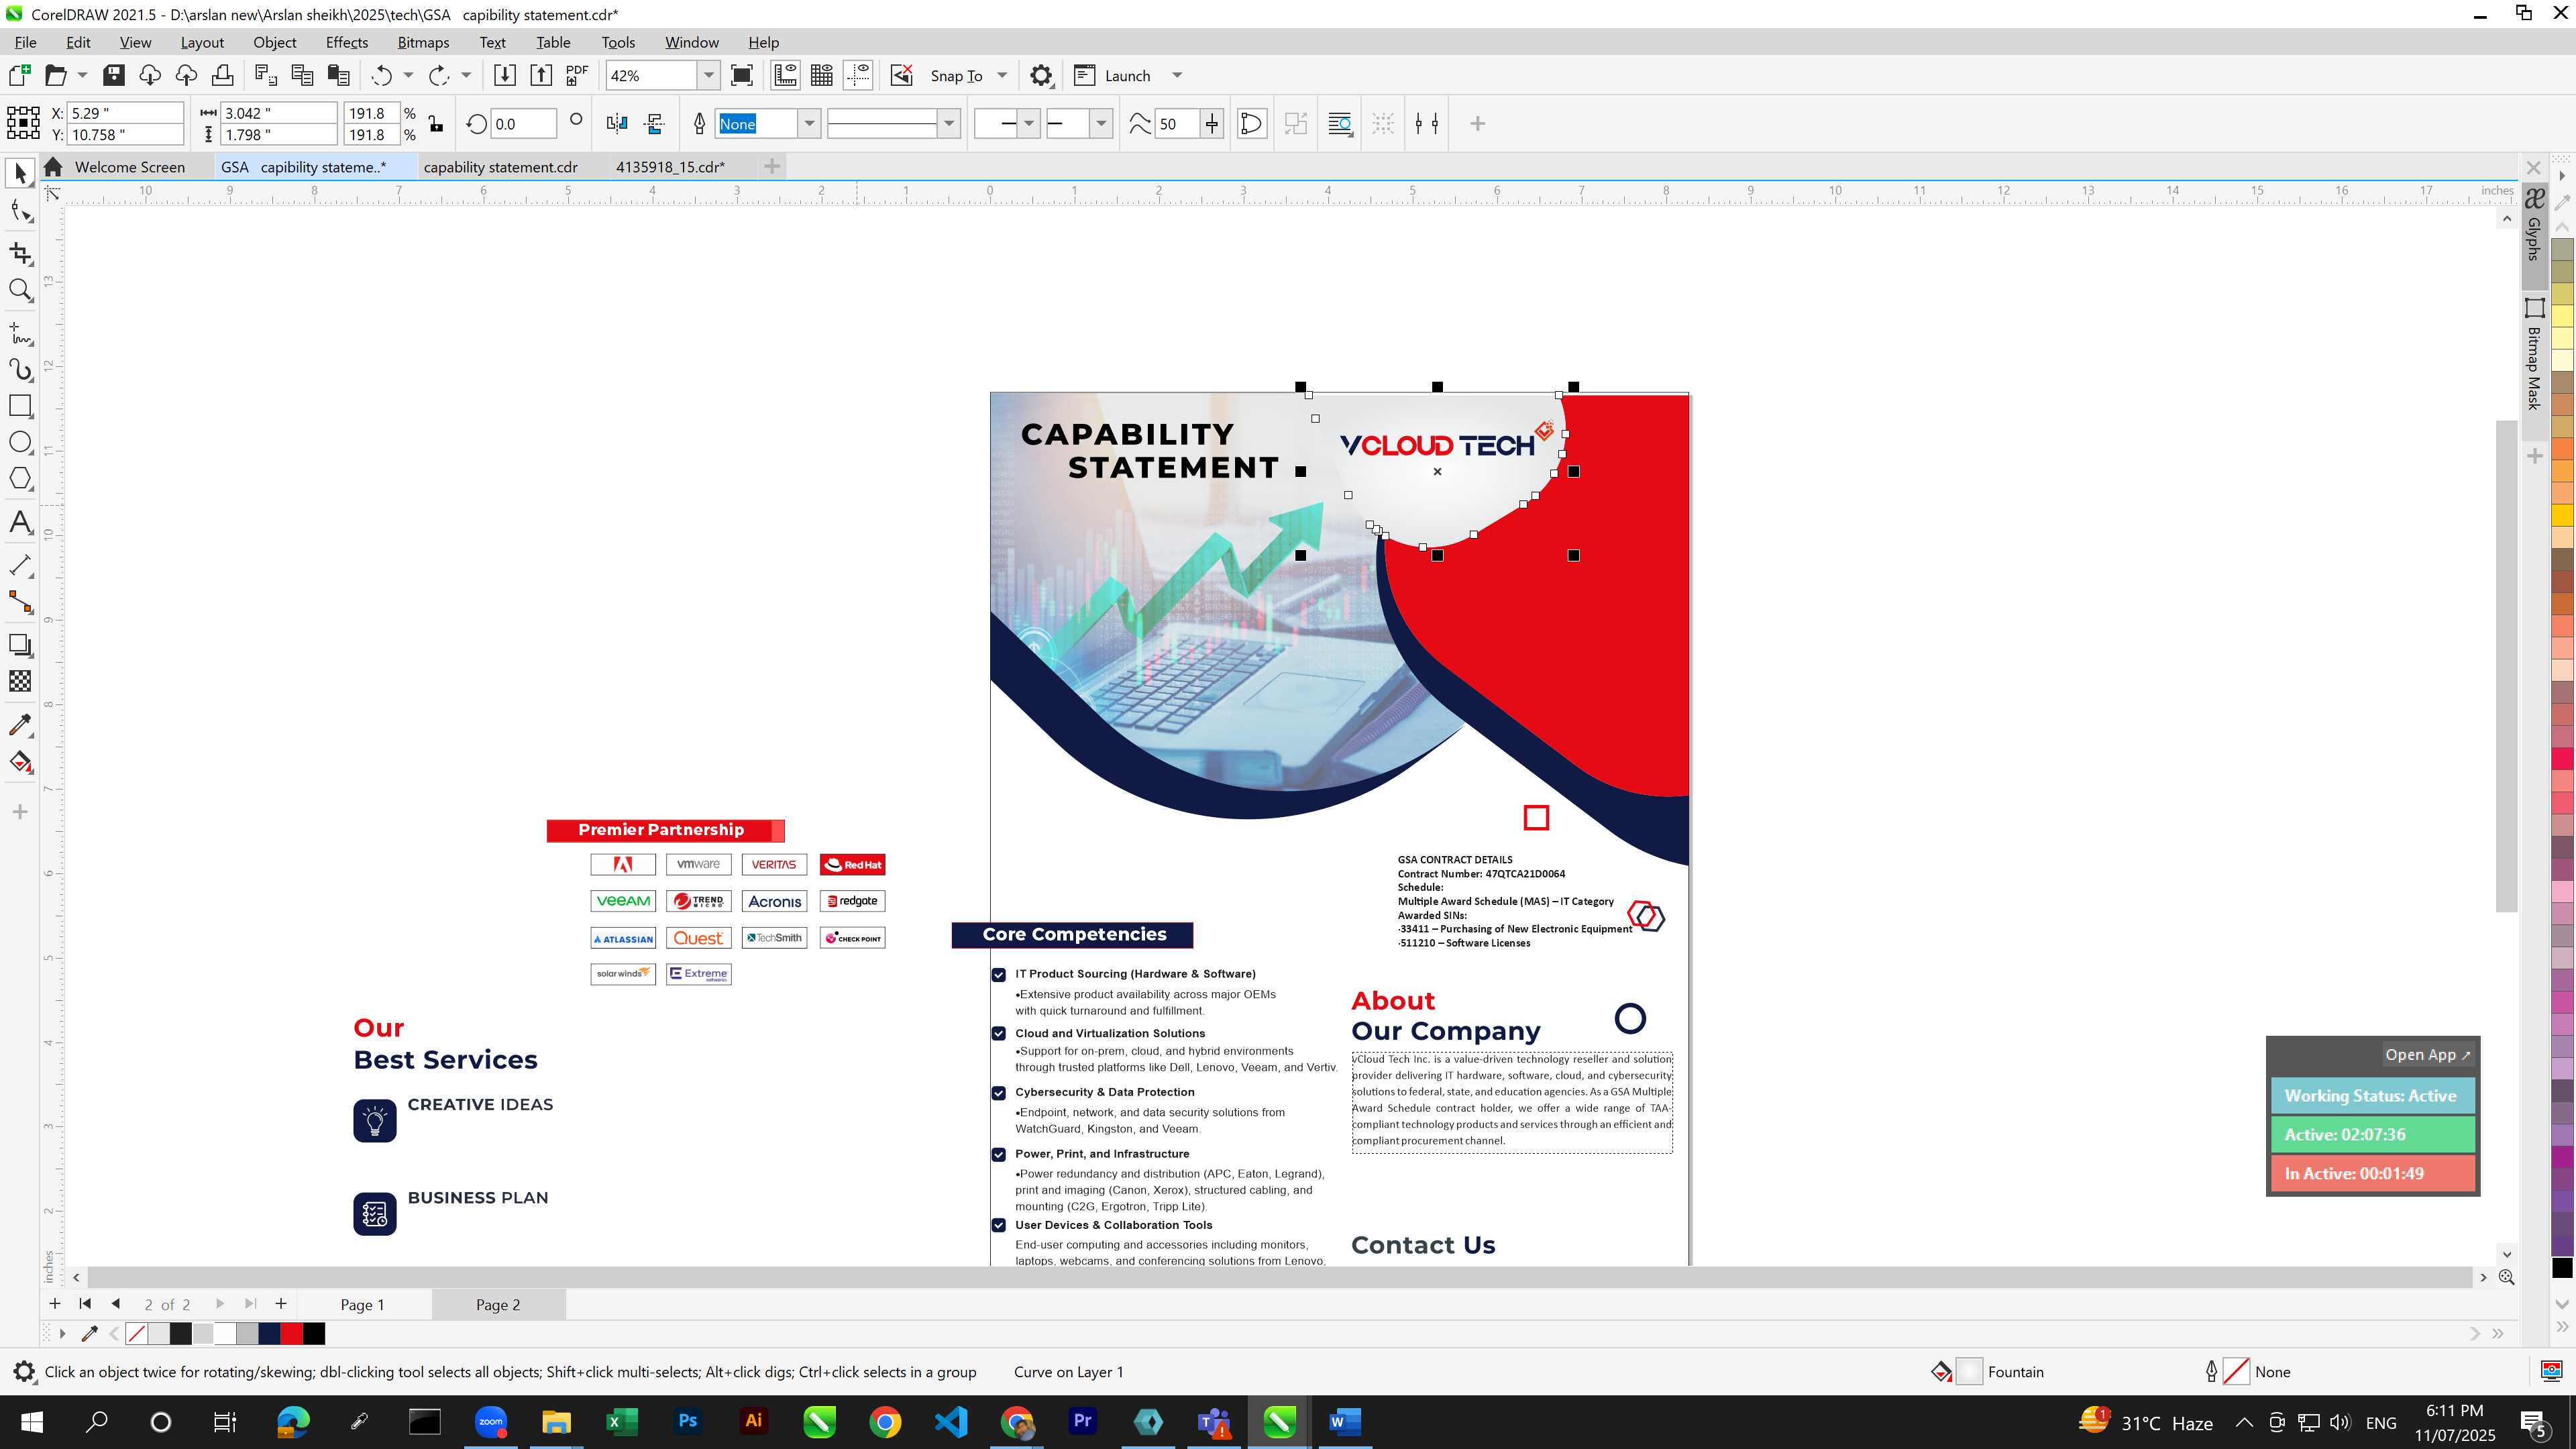Toggle Snap Off button
This screenshot has height=1449, width=2576.
902,76
